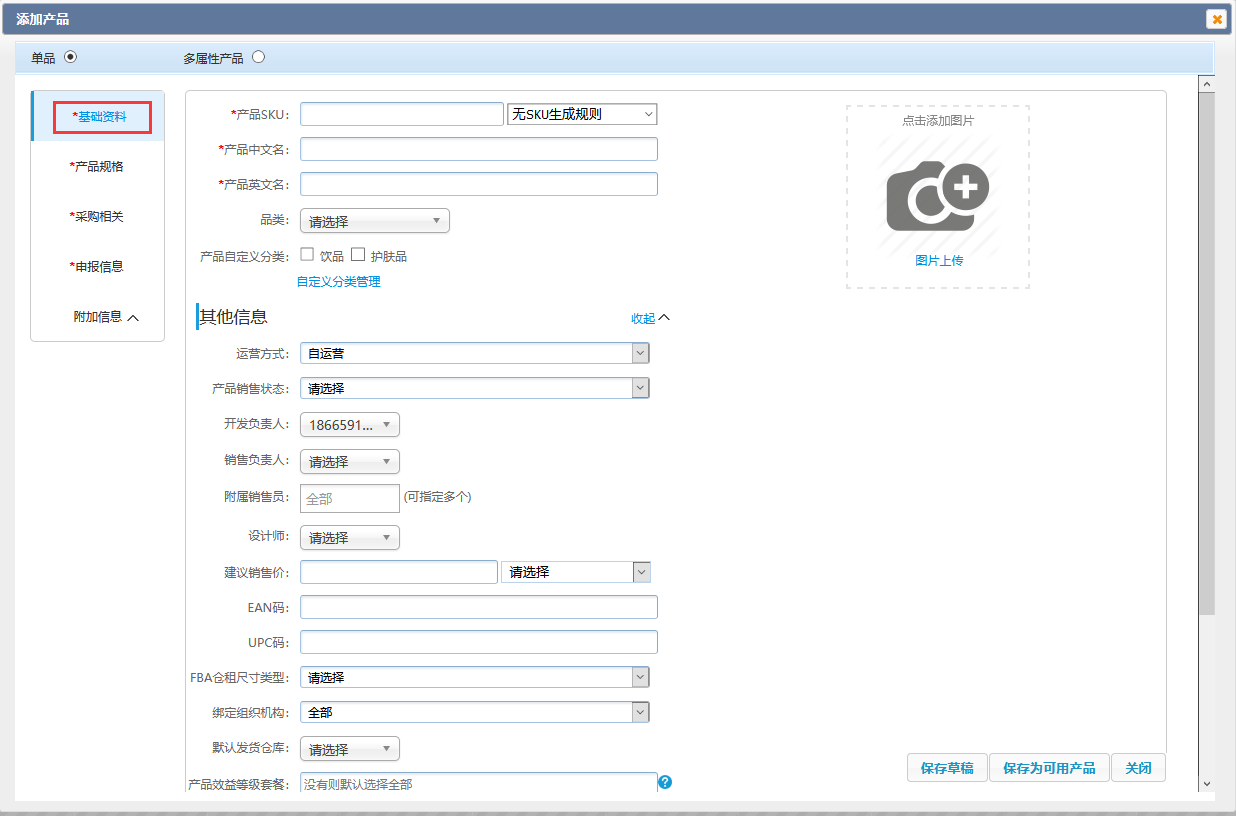Image resolution: width=1236 pixels, height=816 pixels.
Task: Switch to 采购相关 tab
Action: pos(98,217)
